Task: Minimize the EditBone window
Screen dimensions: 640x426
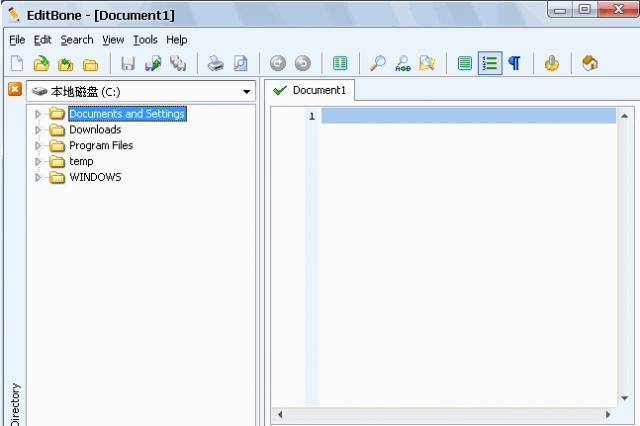Action: (x=560, y=9)
